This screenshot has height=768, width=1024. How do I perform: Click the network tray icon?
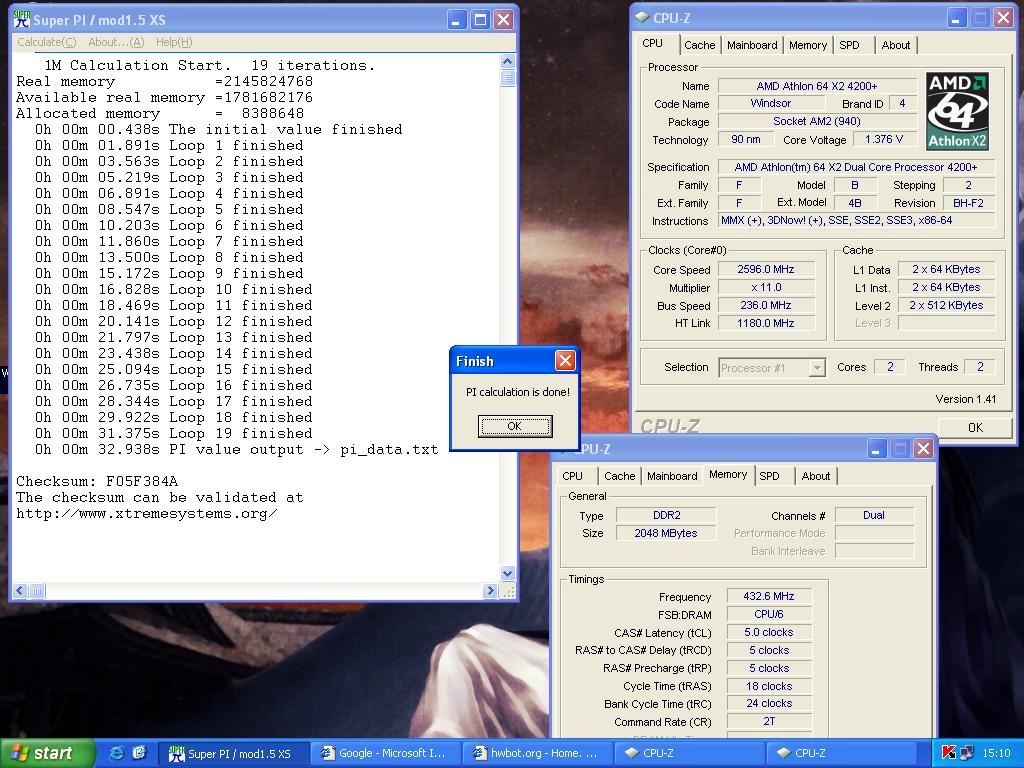pos(967,753)
